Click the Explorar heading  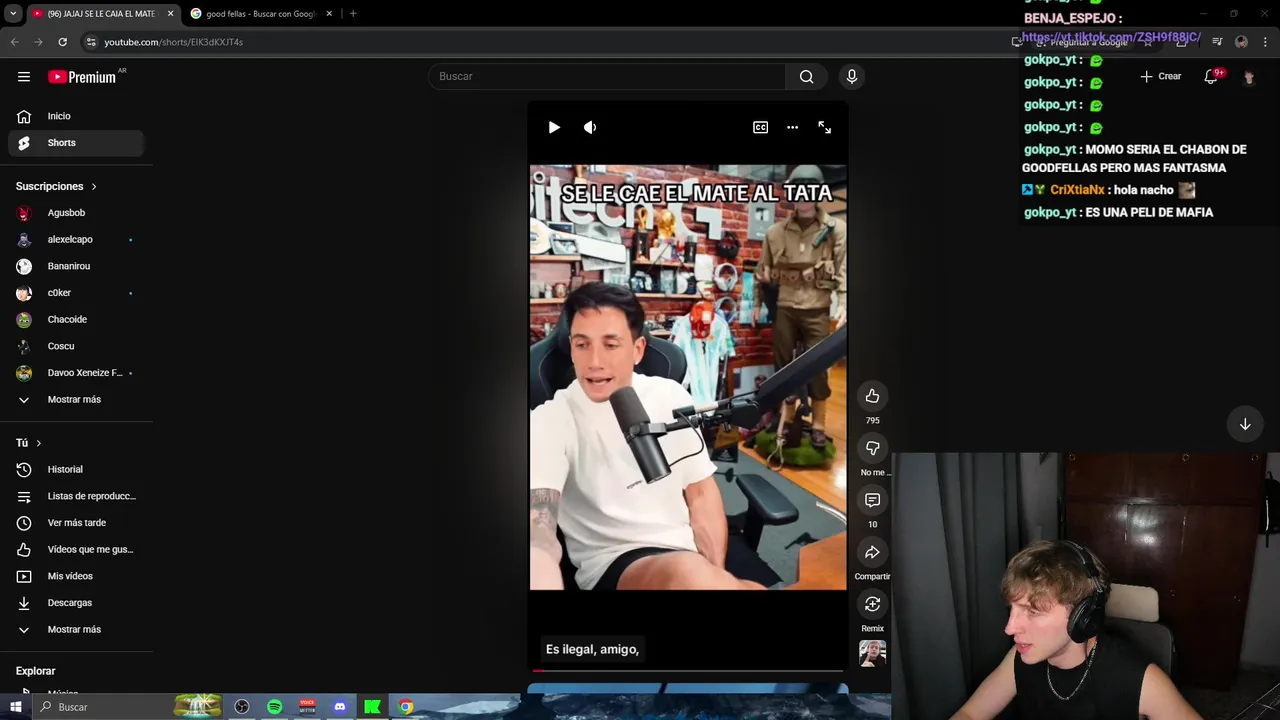tap(36, 671)
